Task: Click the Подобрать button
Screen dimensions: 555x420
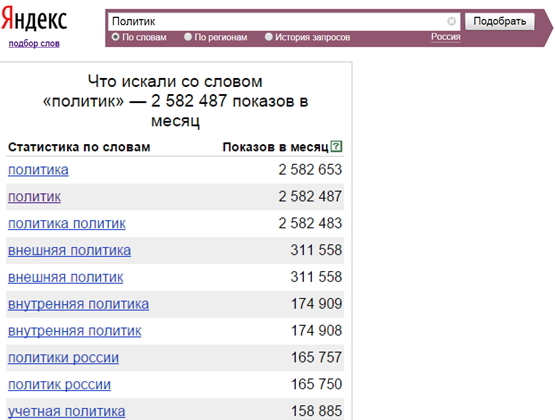Action: click(x=499, y=21)
